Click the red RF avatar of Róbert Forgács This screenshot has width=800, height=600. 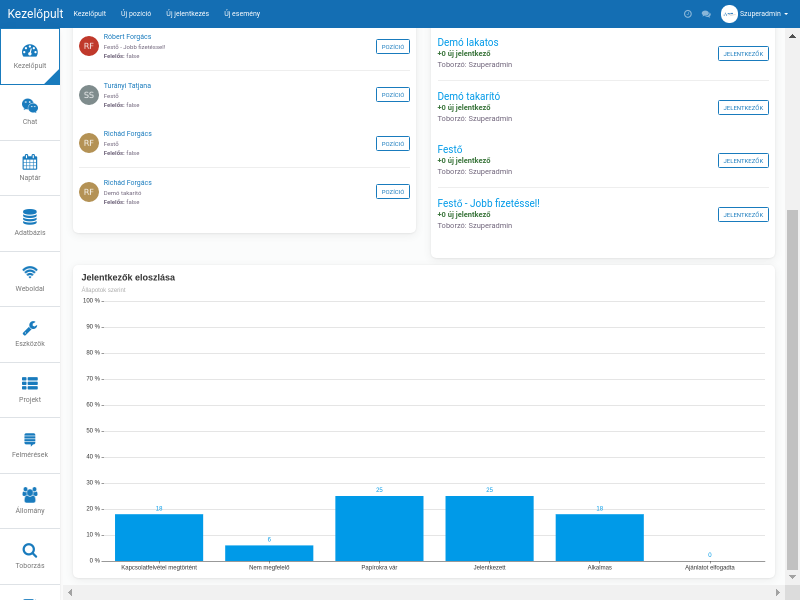[89, 46]
